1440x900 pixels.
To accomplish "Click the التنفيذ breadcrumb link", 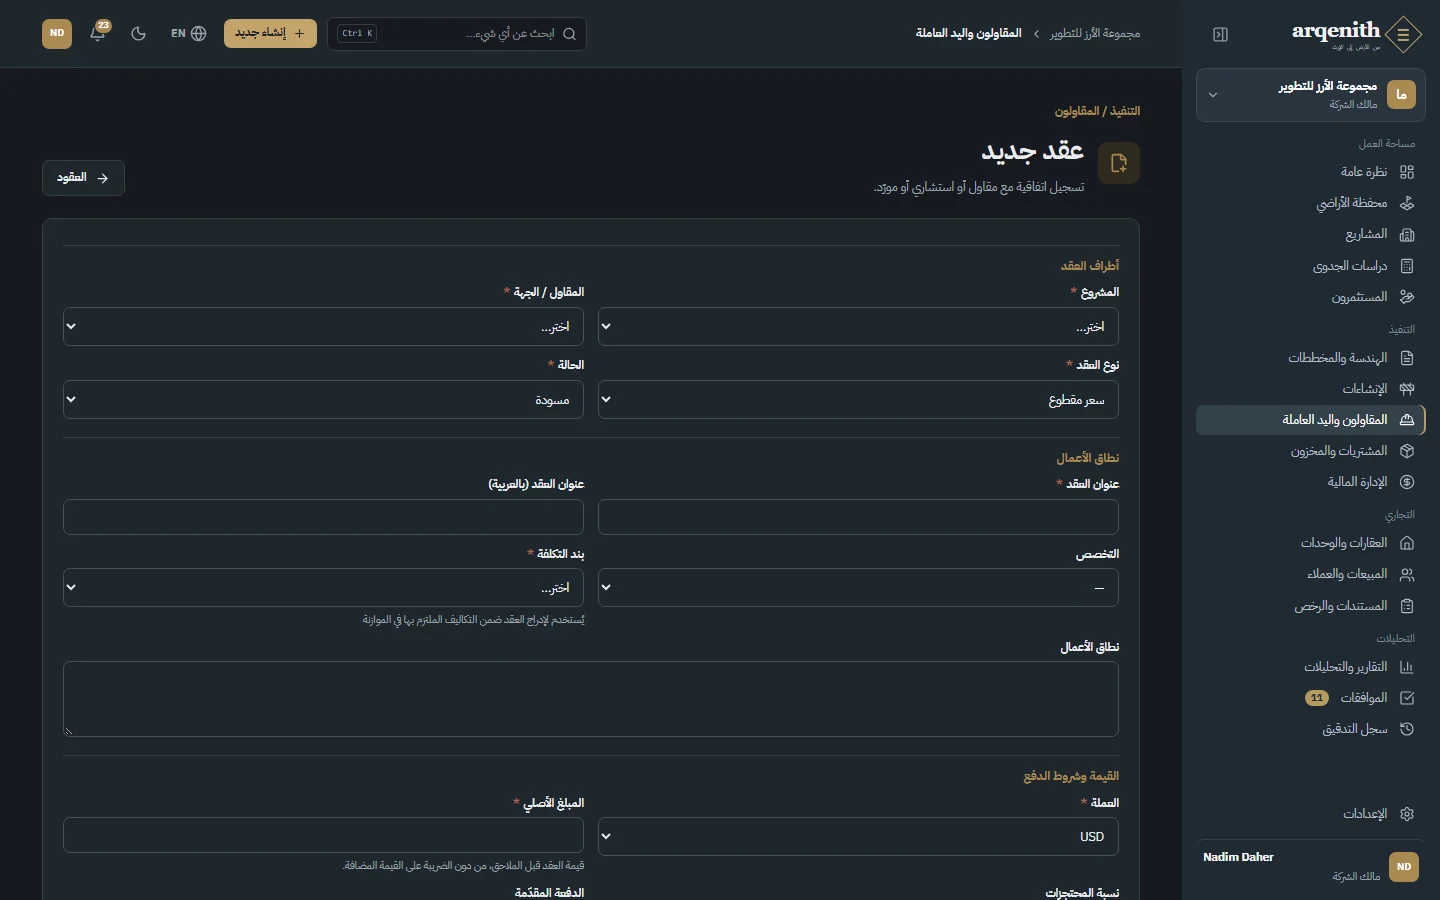I will coord(1126,111).
